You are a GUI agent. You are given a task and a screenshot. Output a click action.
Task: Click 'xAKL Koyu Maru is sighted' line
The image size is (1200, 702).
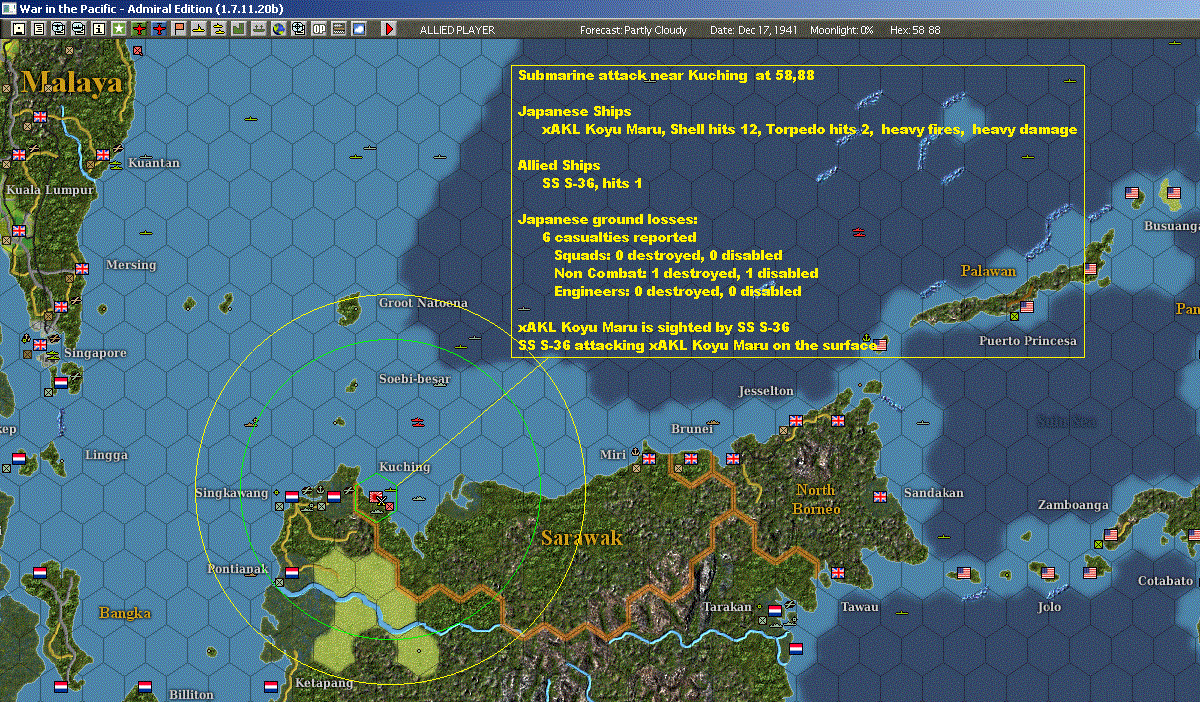coord(654,328)
